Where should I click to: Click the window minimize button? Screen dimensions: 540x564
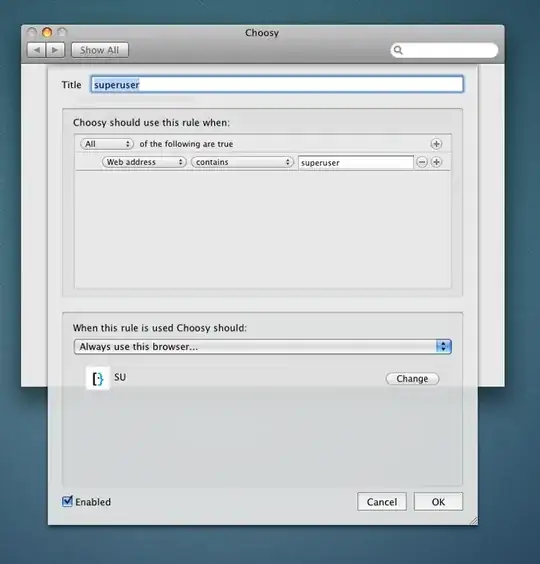pyautogui.click(x=47, y=32)
